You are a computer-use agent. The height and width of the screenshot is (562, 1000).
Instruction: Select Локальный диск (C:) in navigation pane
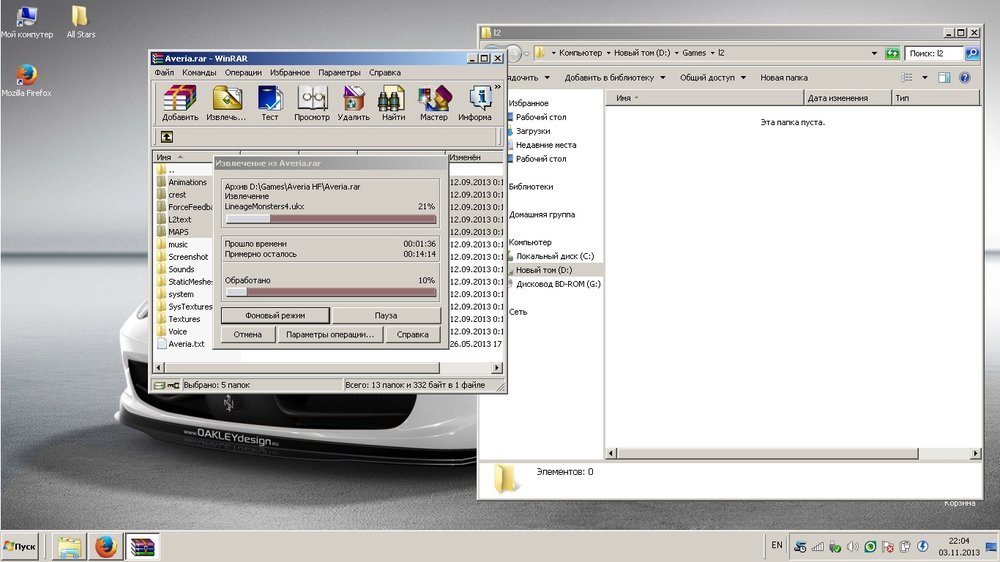[x=554, y=256]
